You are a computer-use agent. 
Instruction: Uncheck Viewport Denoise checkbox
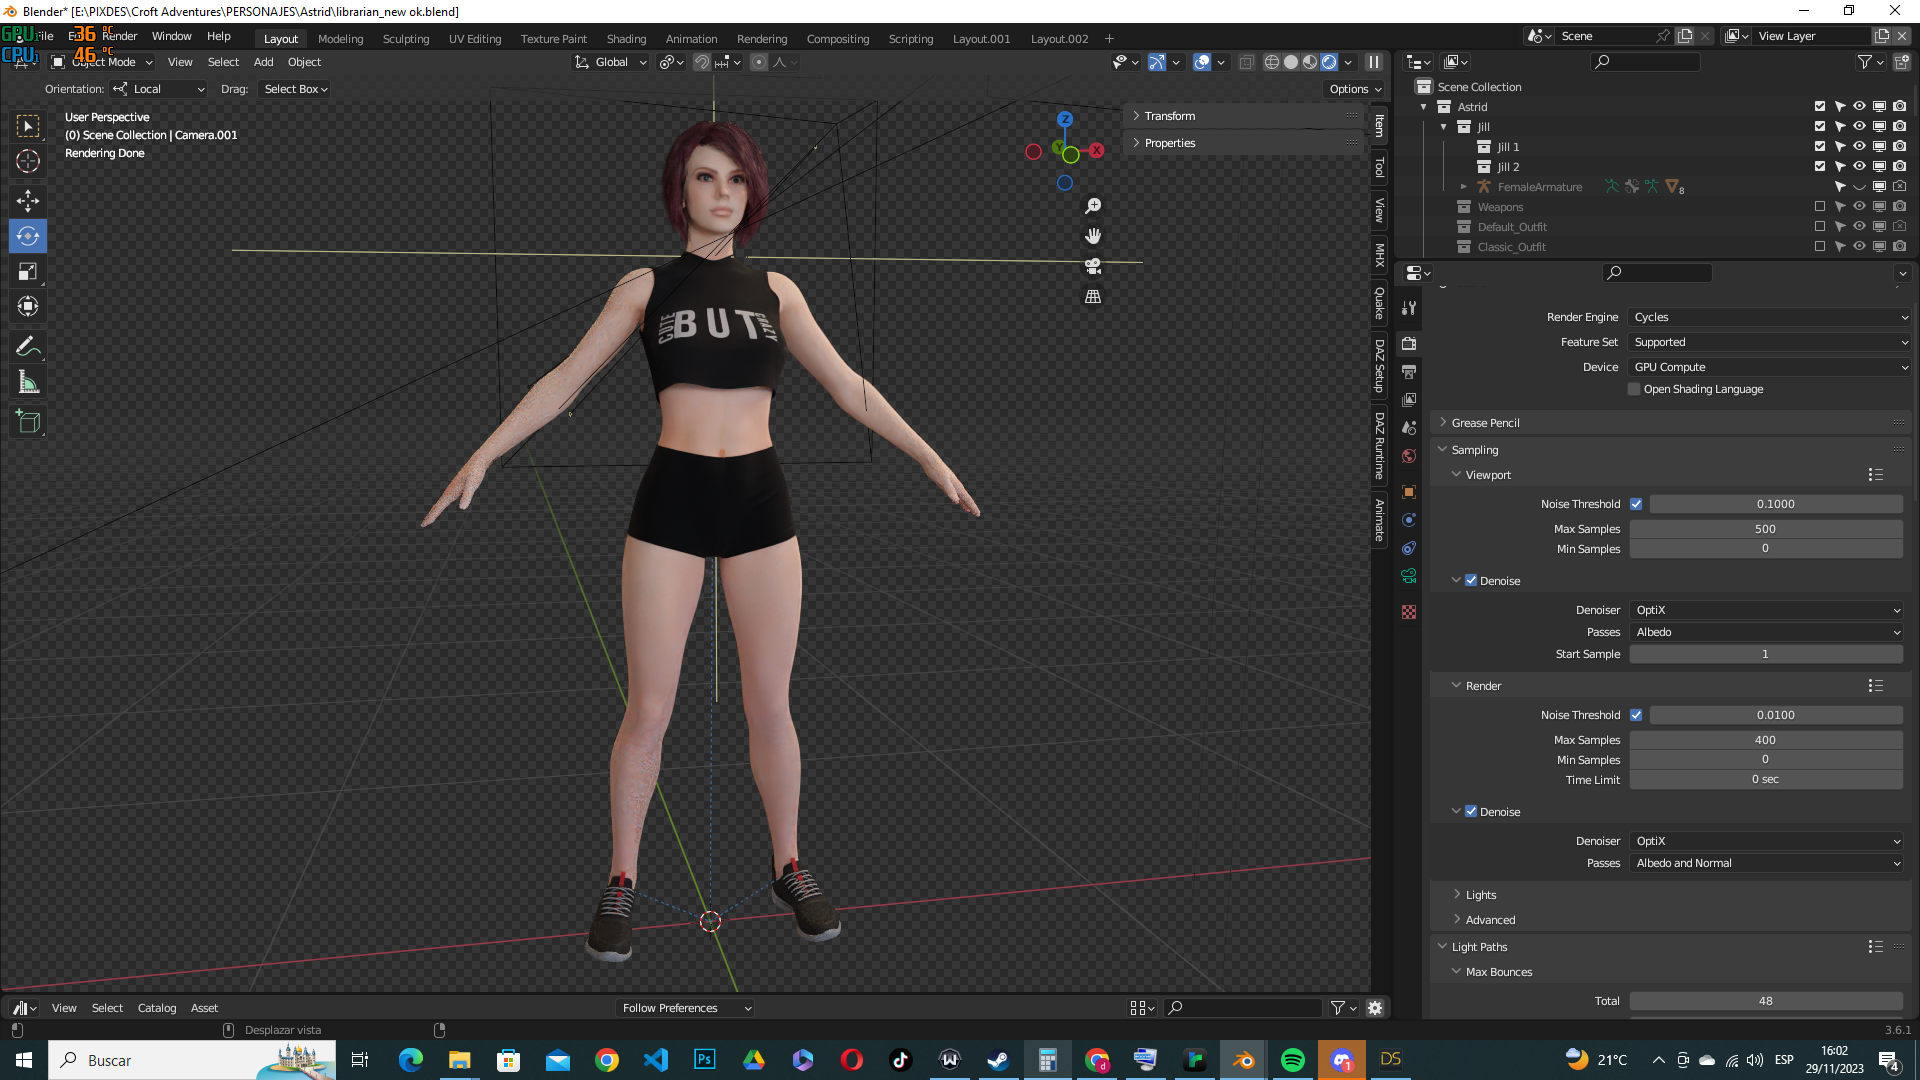point(1471,581)
